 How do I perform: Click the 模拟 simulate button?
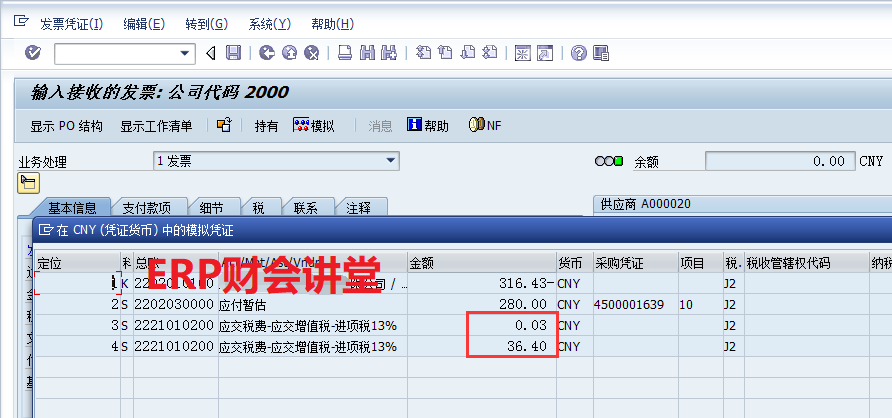pos(313,126)
